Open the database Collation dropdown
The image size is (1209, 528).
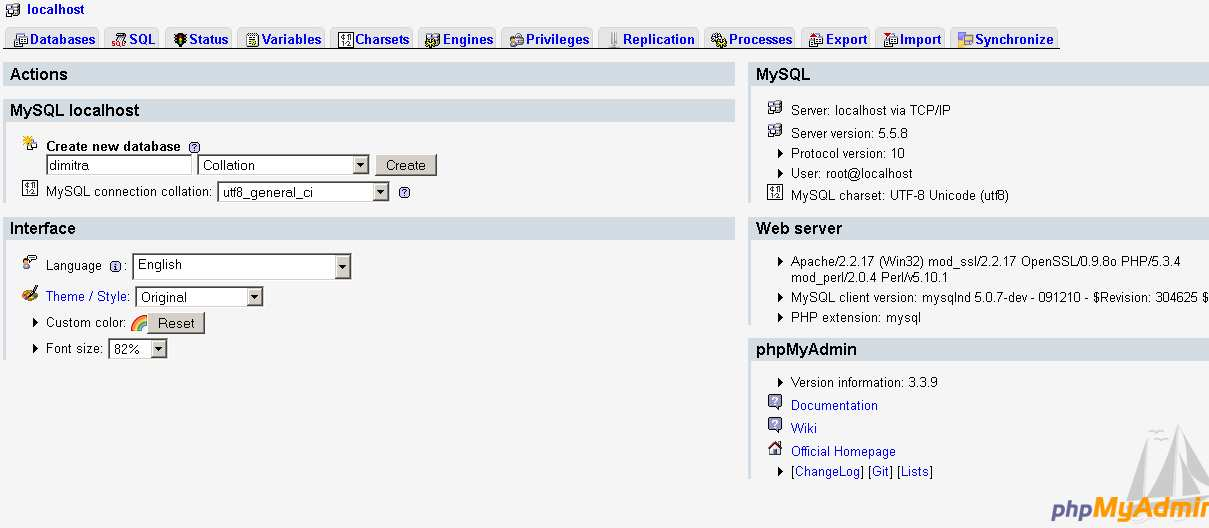(284, 166)
